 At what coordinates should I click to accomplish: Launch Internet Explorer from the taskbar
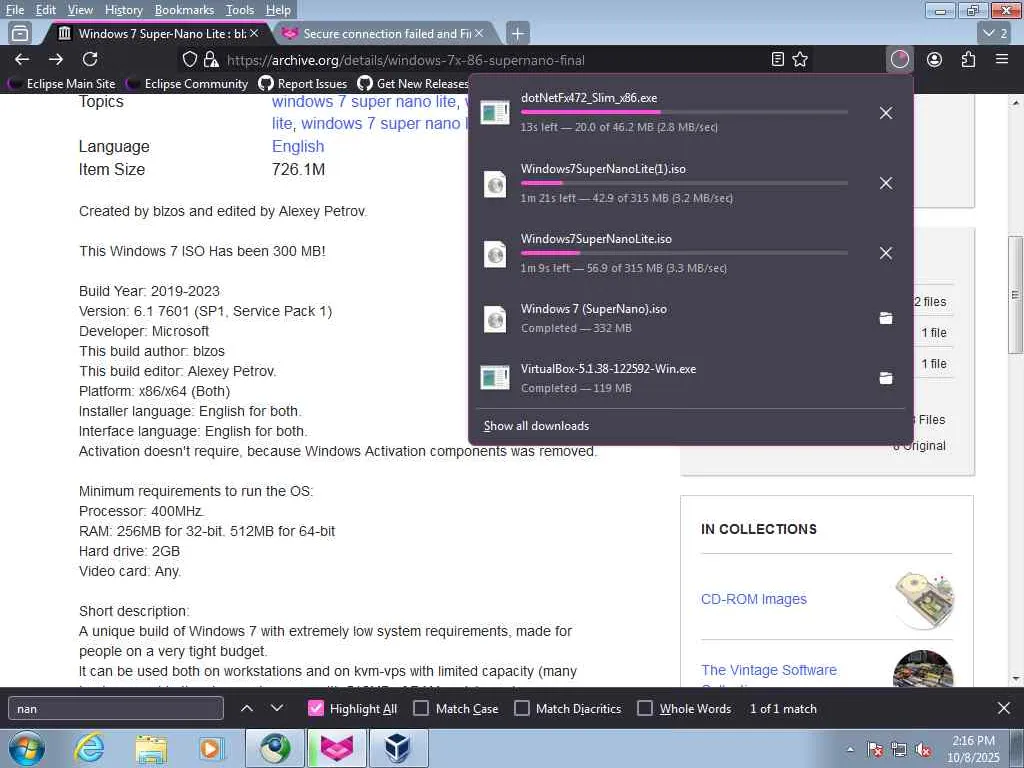point(89,748)
